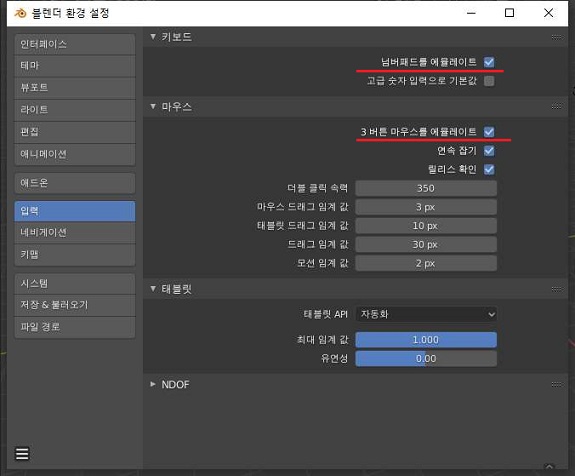This screenshot has height=476, width=575.
Task: Go to the 네비게이션 tab
Action: tap(75, 232)
